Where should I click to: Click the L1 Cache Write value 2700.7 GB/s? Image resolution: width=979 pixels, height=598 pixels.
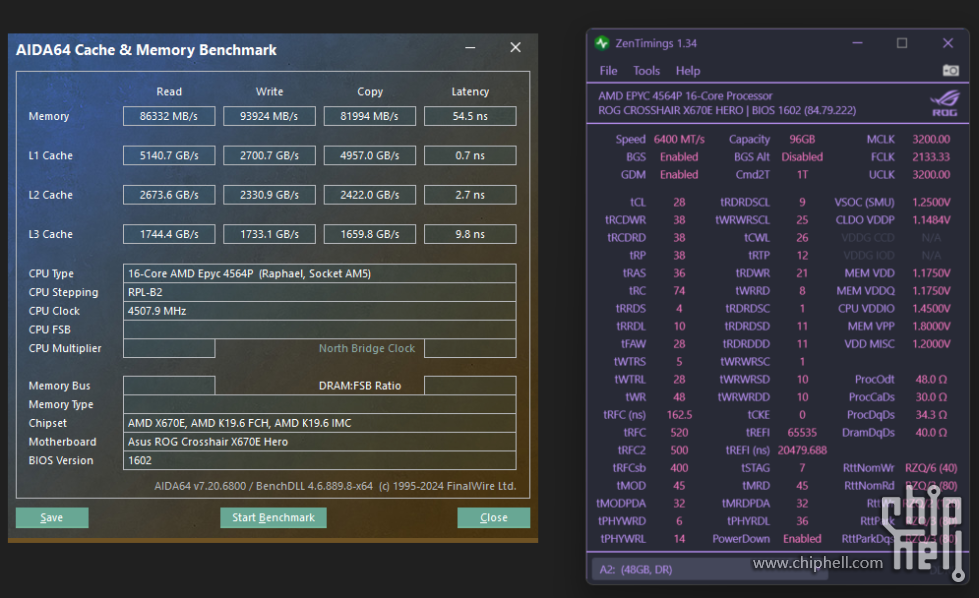point(269,155)
